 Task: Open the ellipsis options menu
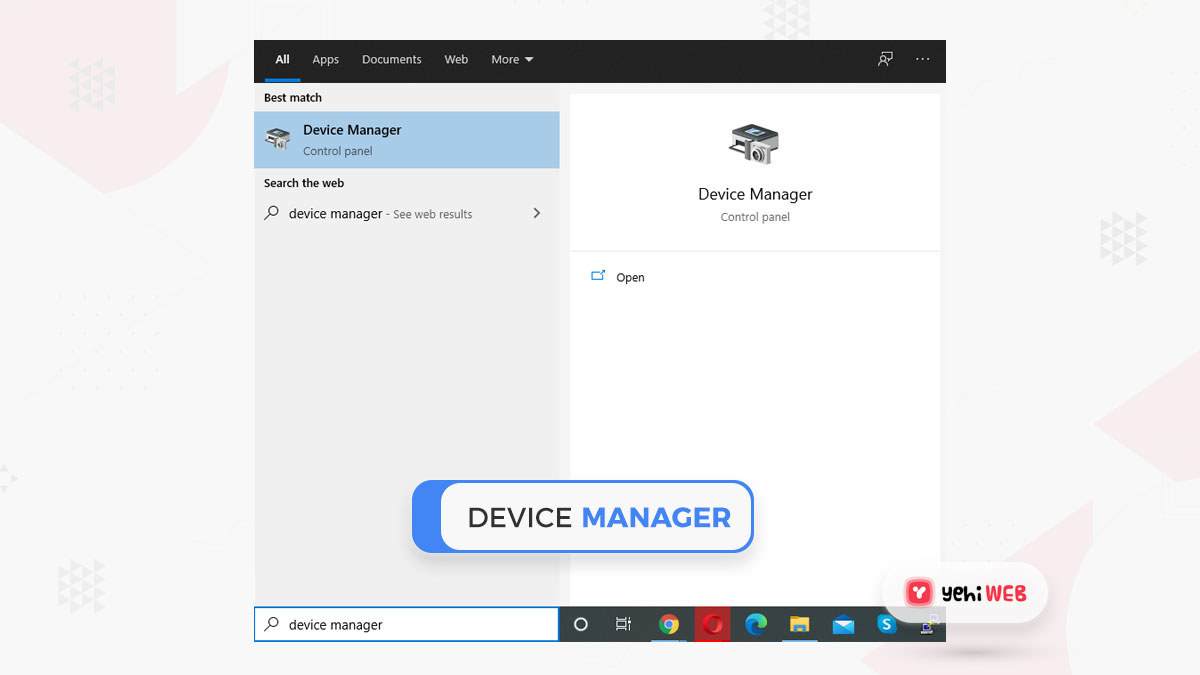pyautogui.click(x=922, y=59)
